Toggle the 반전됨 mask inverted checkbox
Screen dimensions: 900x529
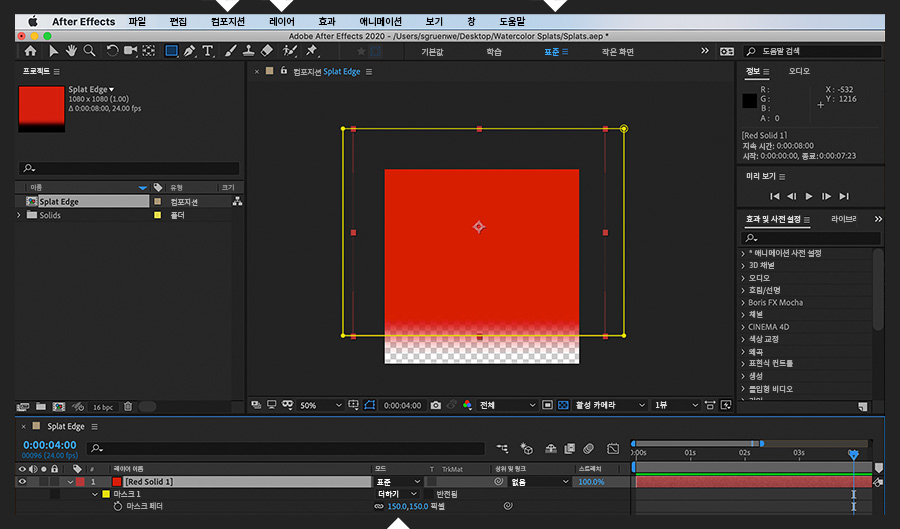pyautogui.click(x=428, y=494)
